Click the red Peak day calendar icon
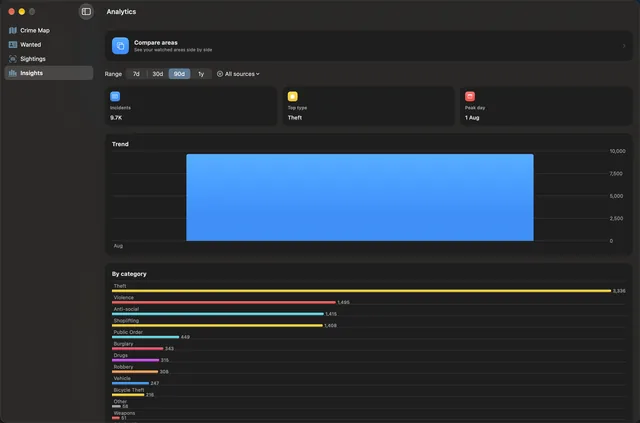This screenshot has width=640, height=423. 470,96
